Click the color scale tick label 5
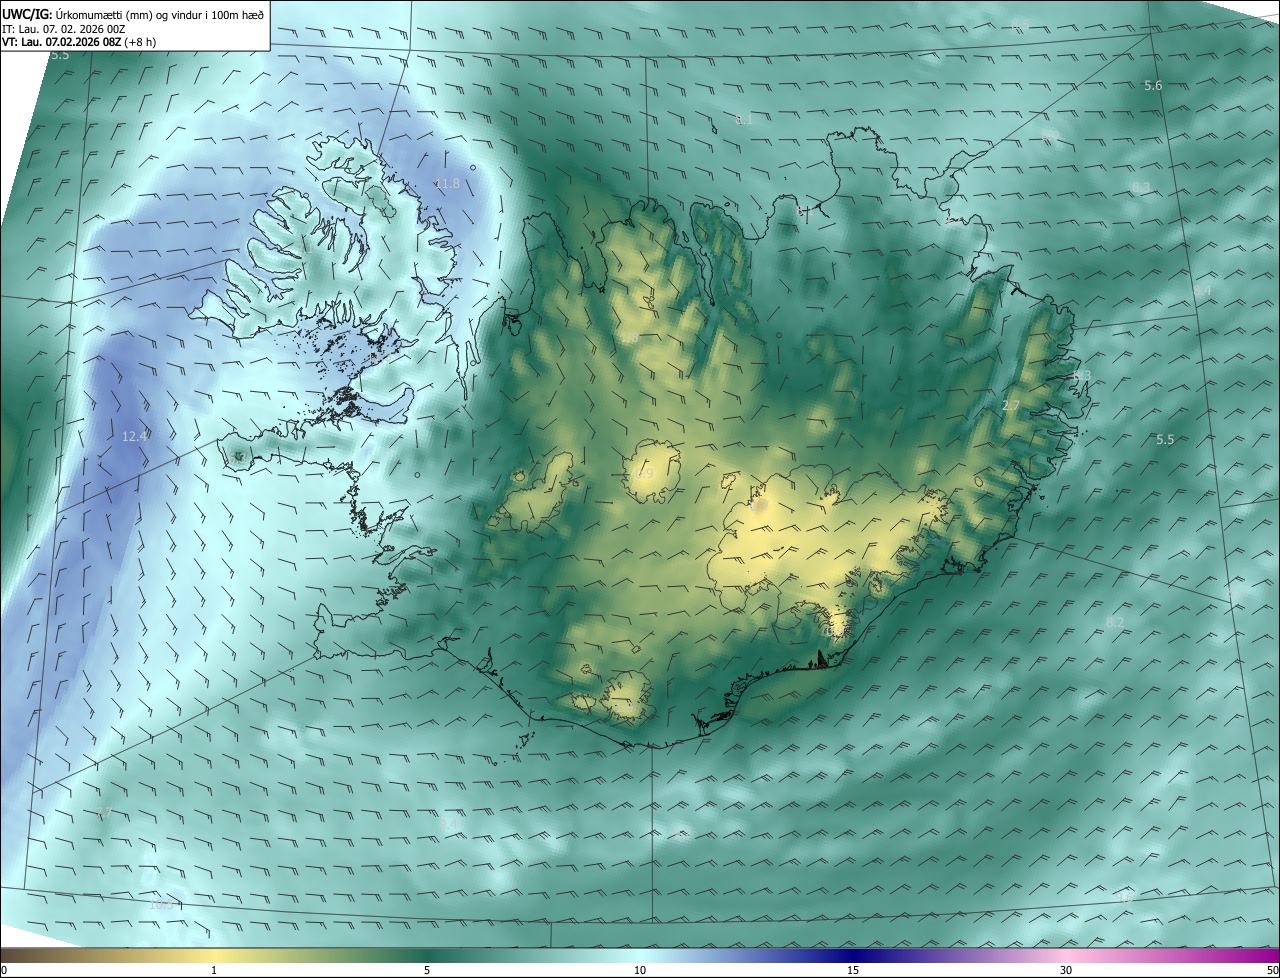1280x978 pixels. 427,970
